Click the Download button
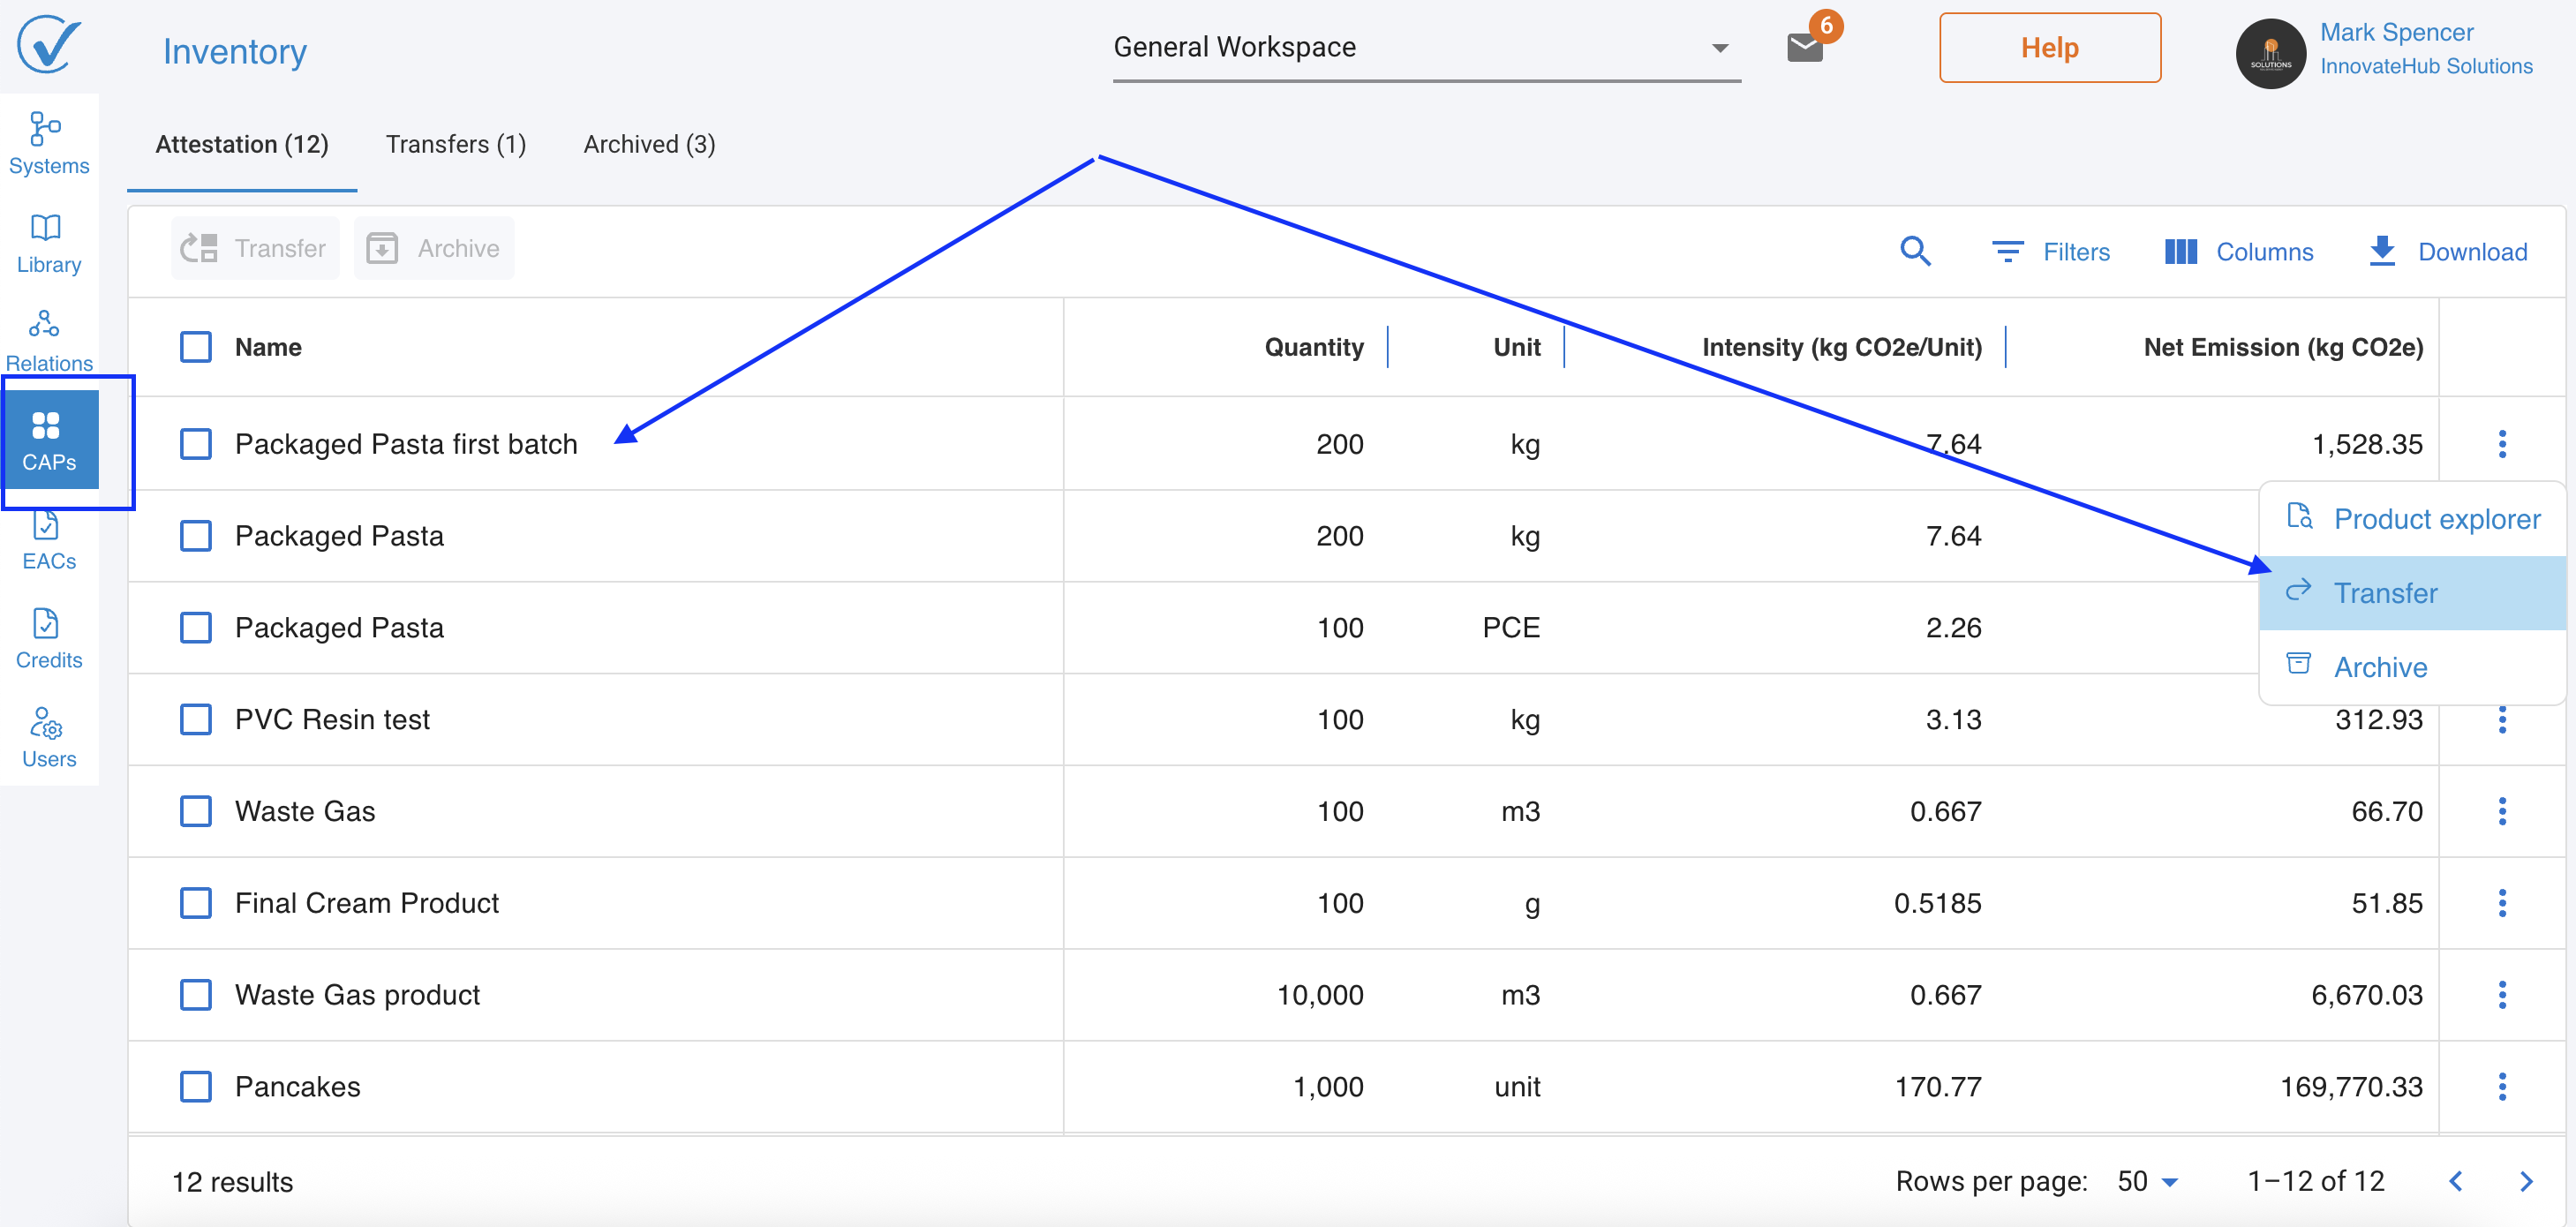The image size is (2576, 1227). (2447, 251)
